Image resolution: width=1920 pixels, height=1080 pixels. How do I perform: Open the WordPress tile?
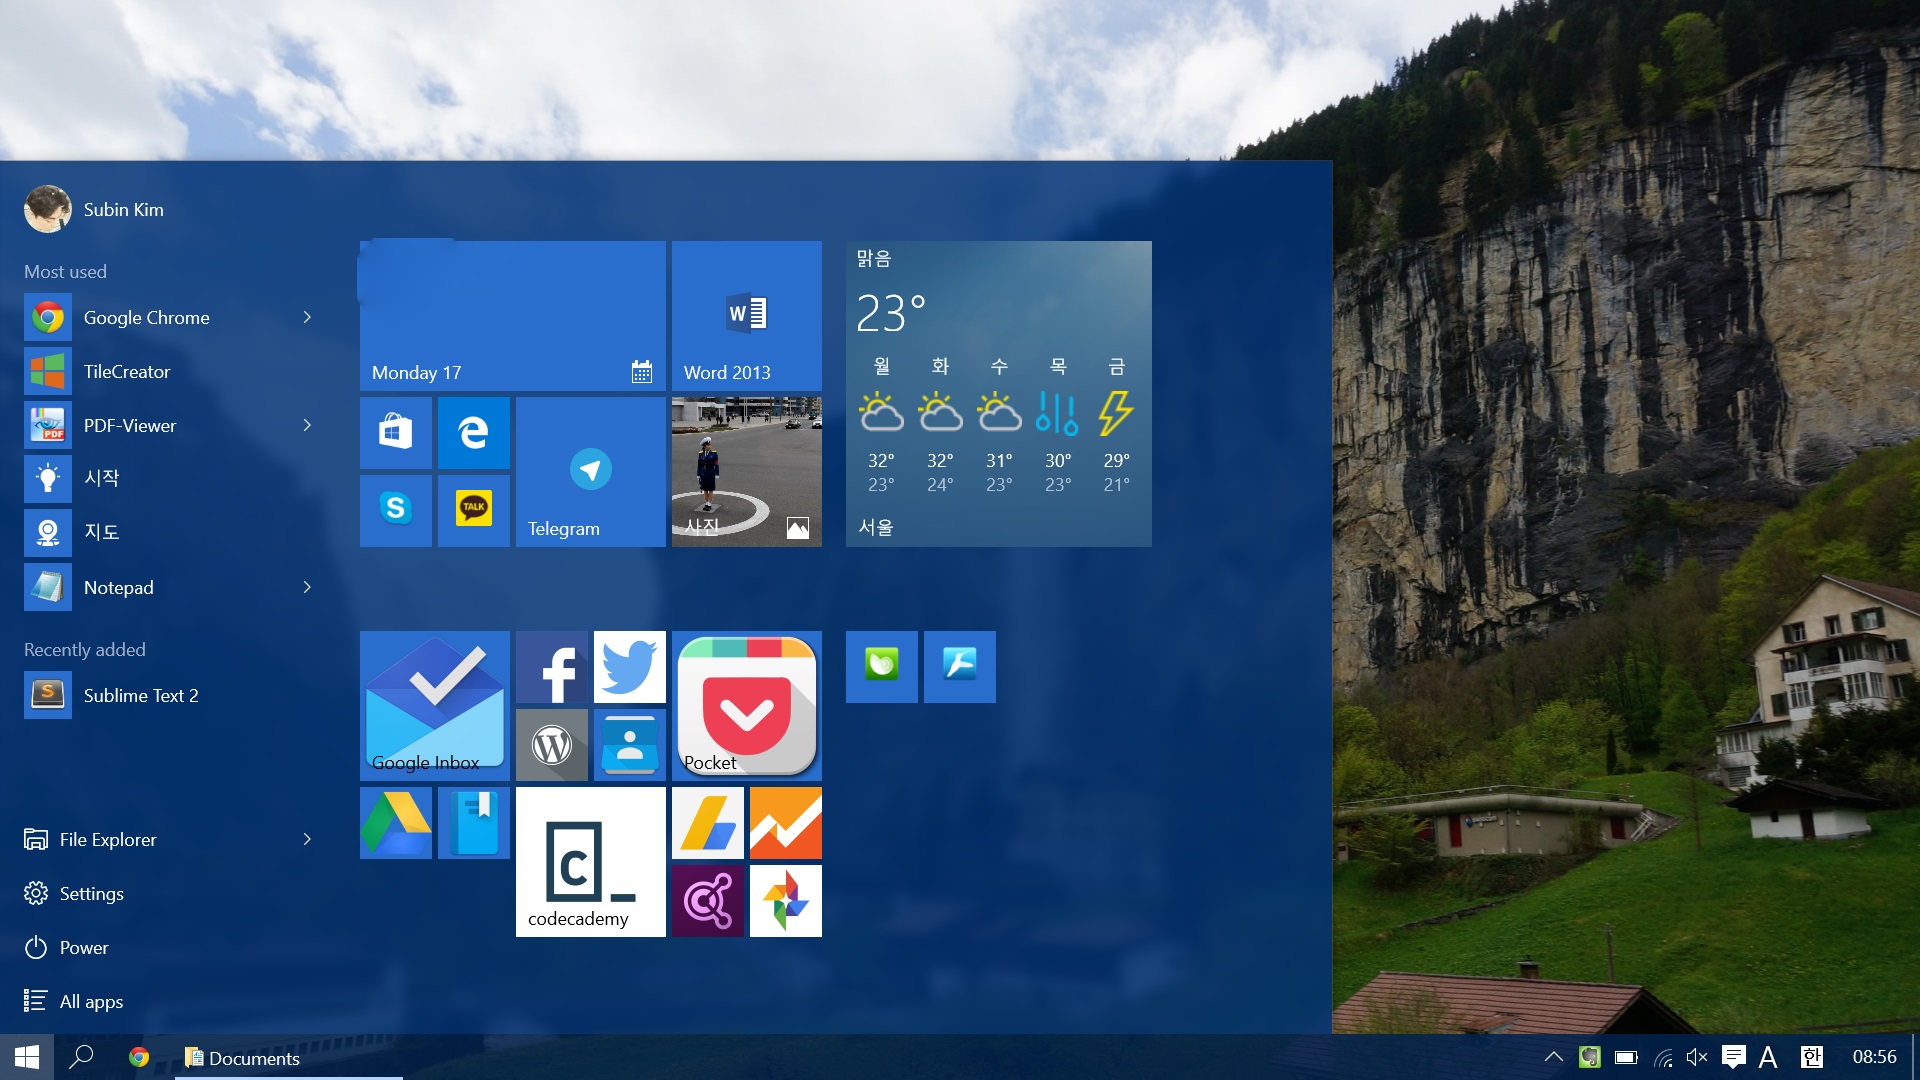pyautogui.click(x=552, y=745)
